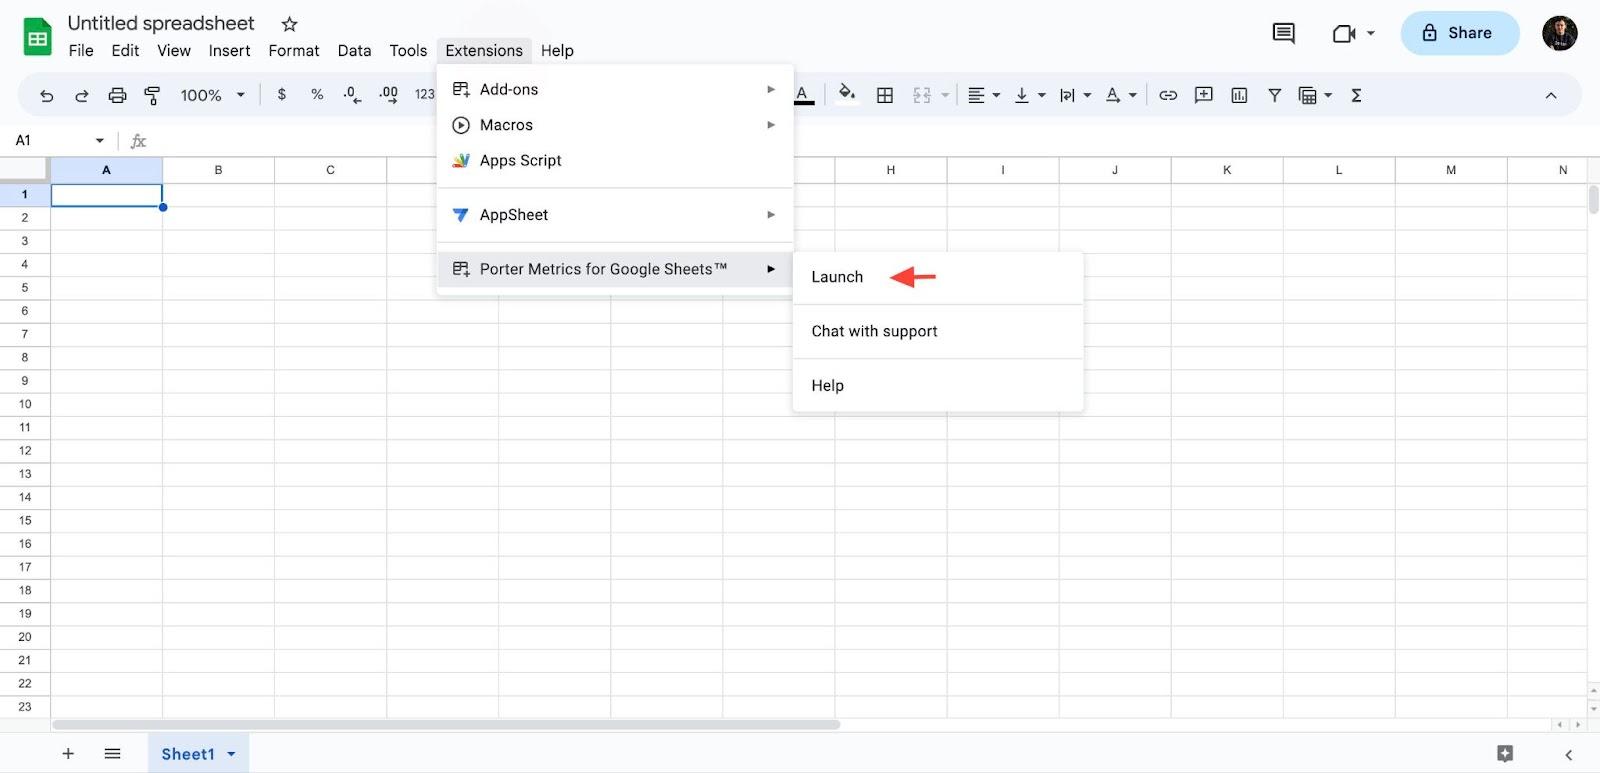Open the Edit menu
Viewport: 1600px width, 773px height.
125,50
